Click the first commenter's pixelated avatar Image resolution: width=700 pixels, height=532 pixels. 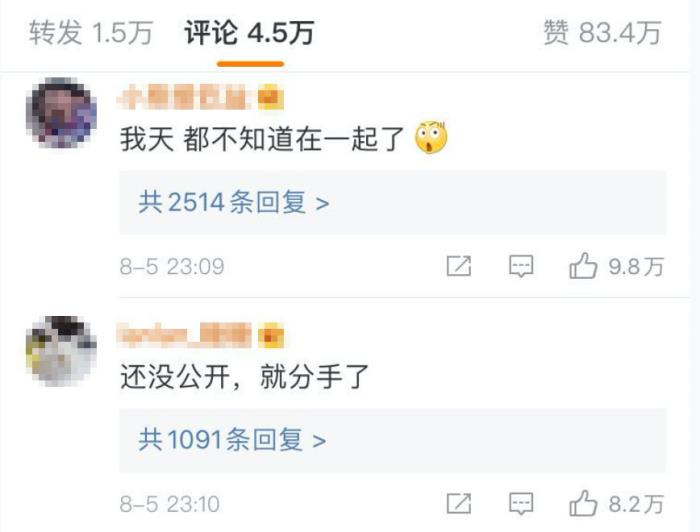61,112
